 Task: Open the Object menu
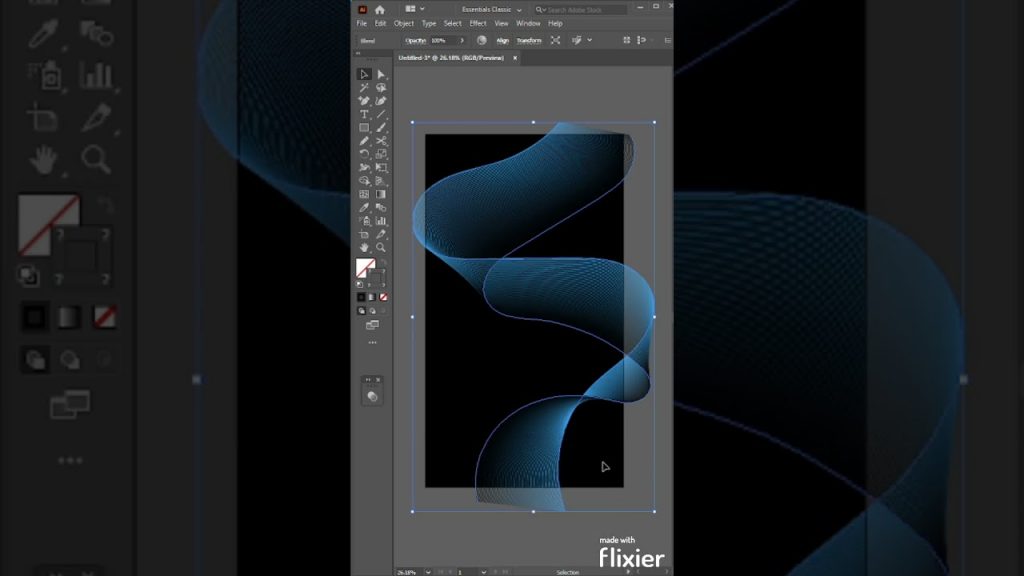click(404, 23)
